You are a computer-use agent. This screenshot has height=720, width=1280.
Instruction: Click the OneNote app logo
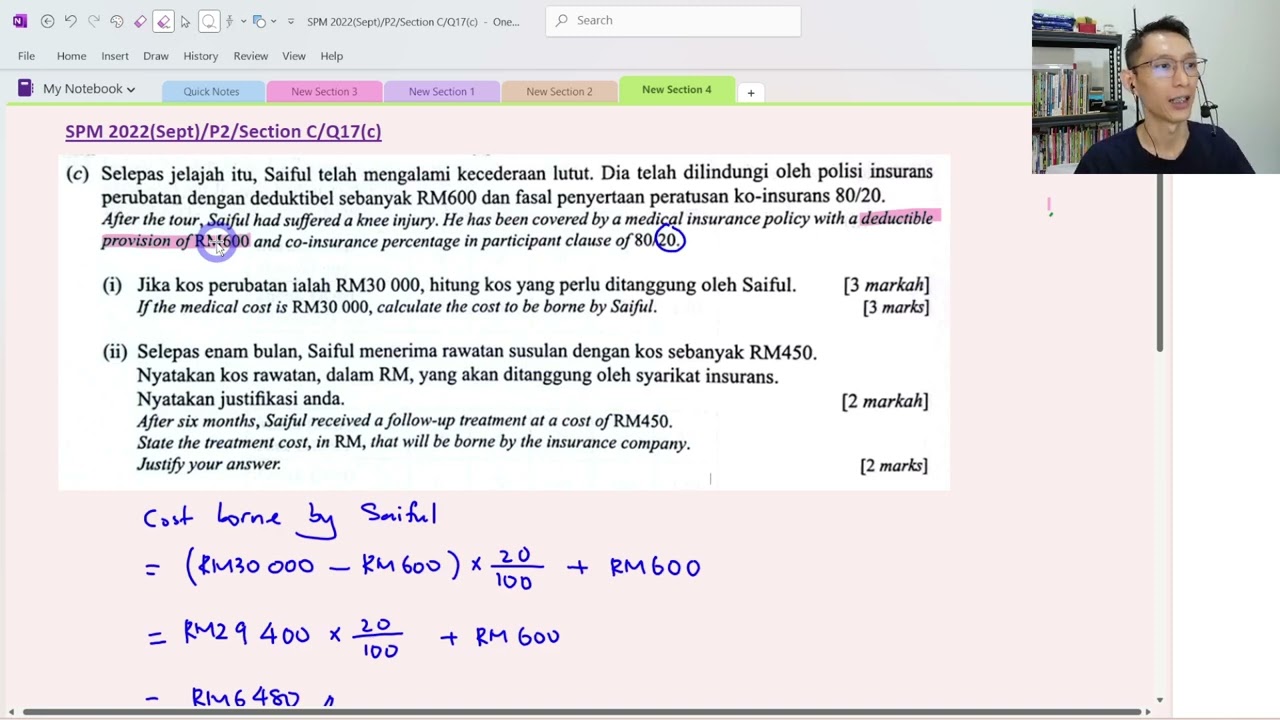coord(20,21)
